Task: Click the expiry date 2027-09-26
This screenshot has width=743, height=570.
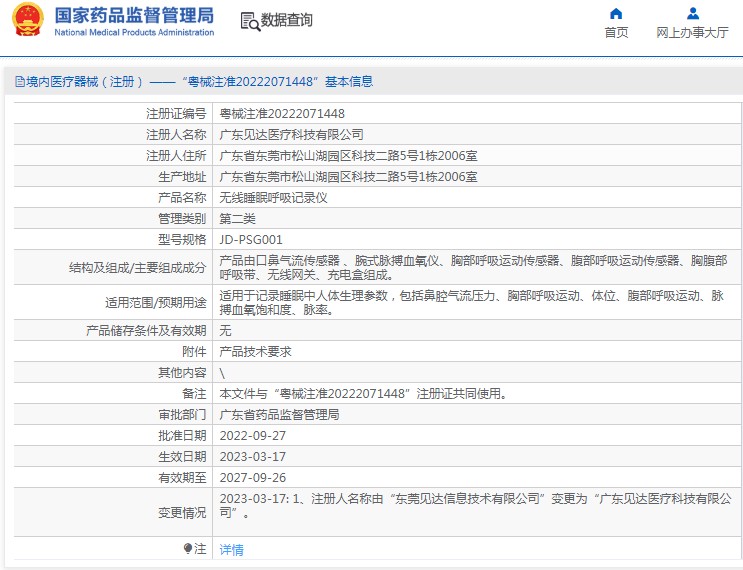Action: click(x=252, y=477)
